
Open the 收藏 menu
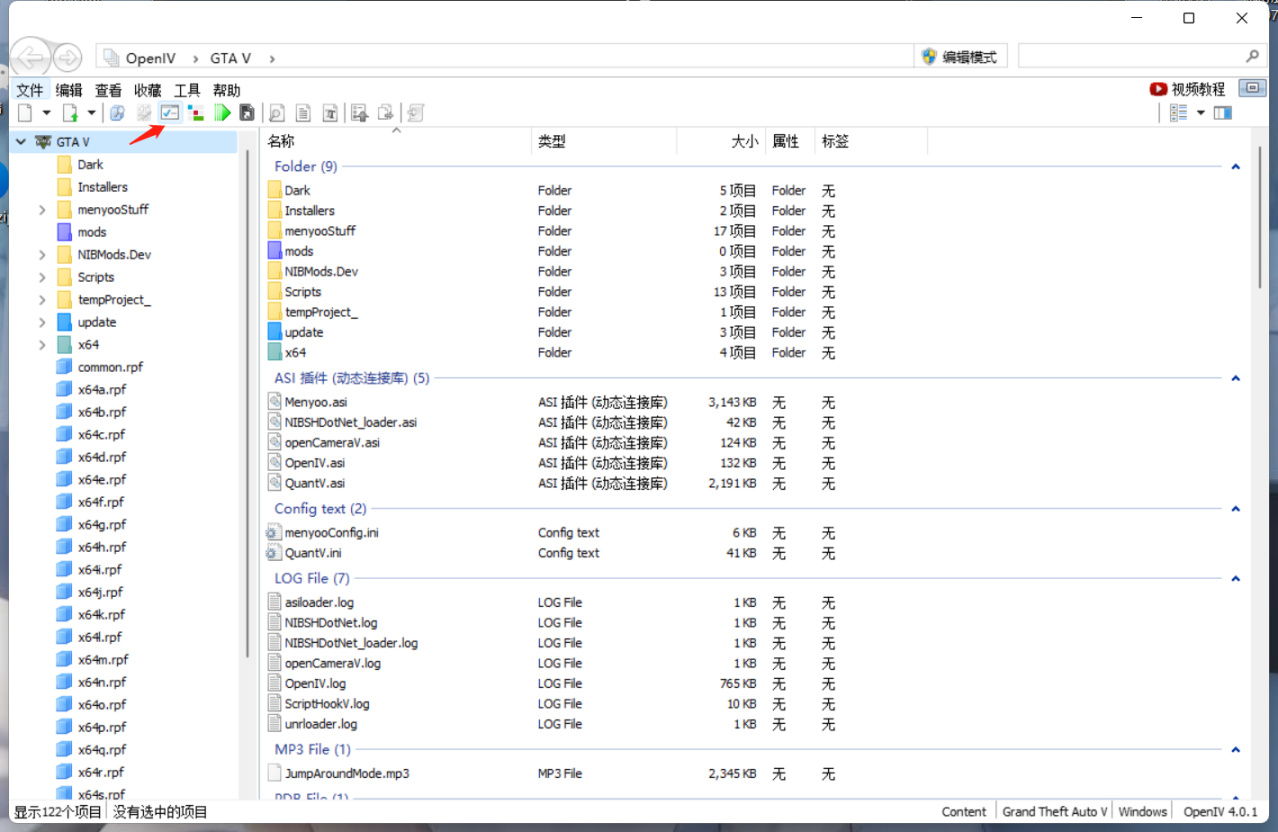pyautogui.click(x=148, y=90)
